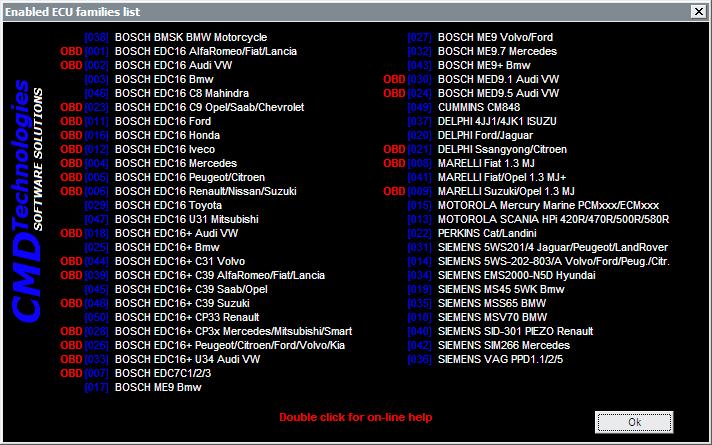The image size is (712, 445).
Task: Click the Ok button
Action: click(x=634, y=422)
